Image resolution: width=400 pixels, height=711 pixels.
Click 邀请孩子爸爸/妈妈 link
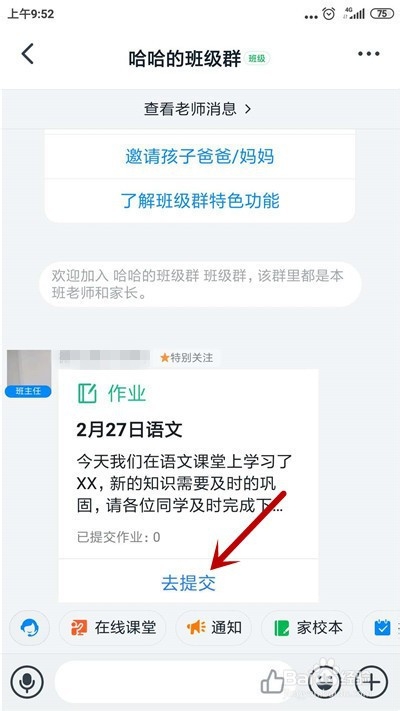(x=200, y=156)
